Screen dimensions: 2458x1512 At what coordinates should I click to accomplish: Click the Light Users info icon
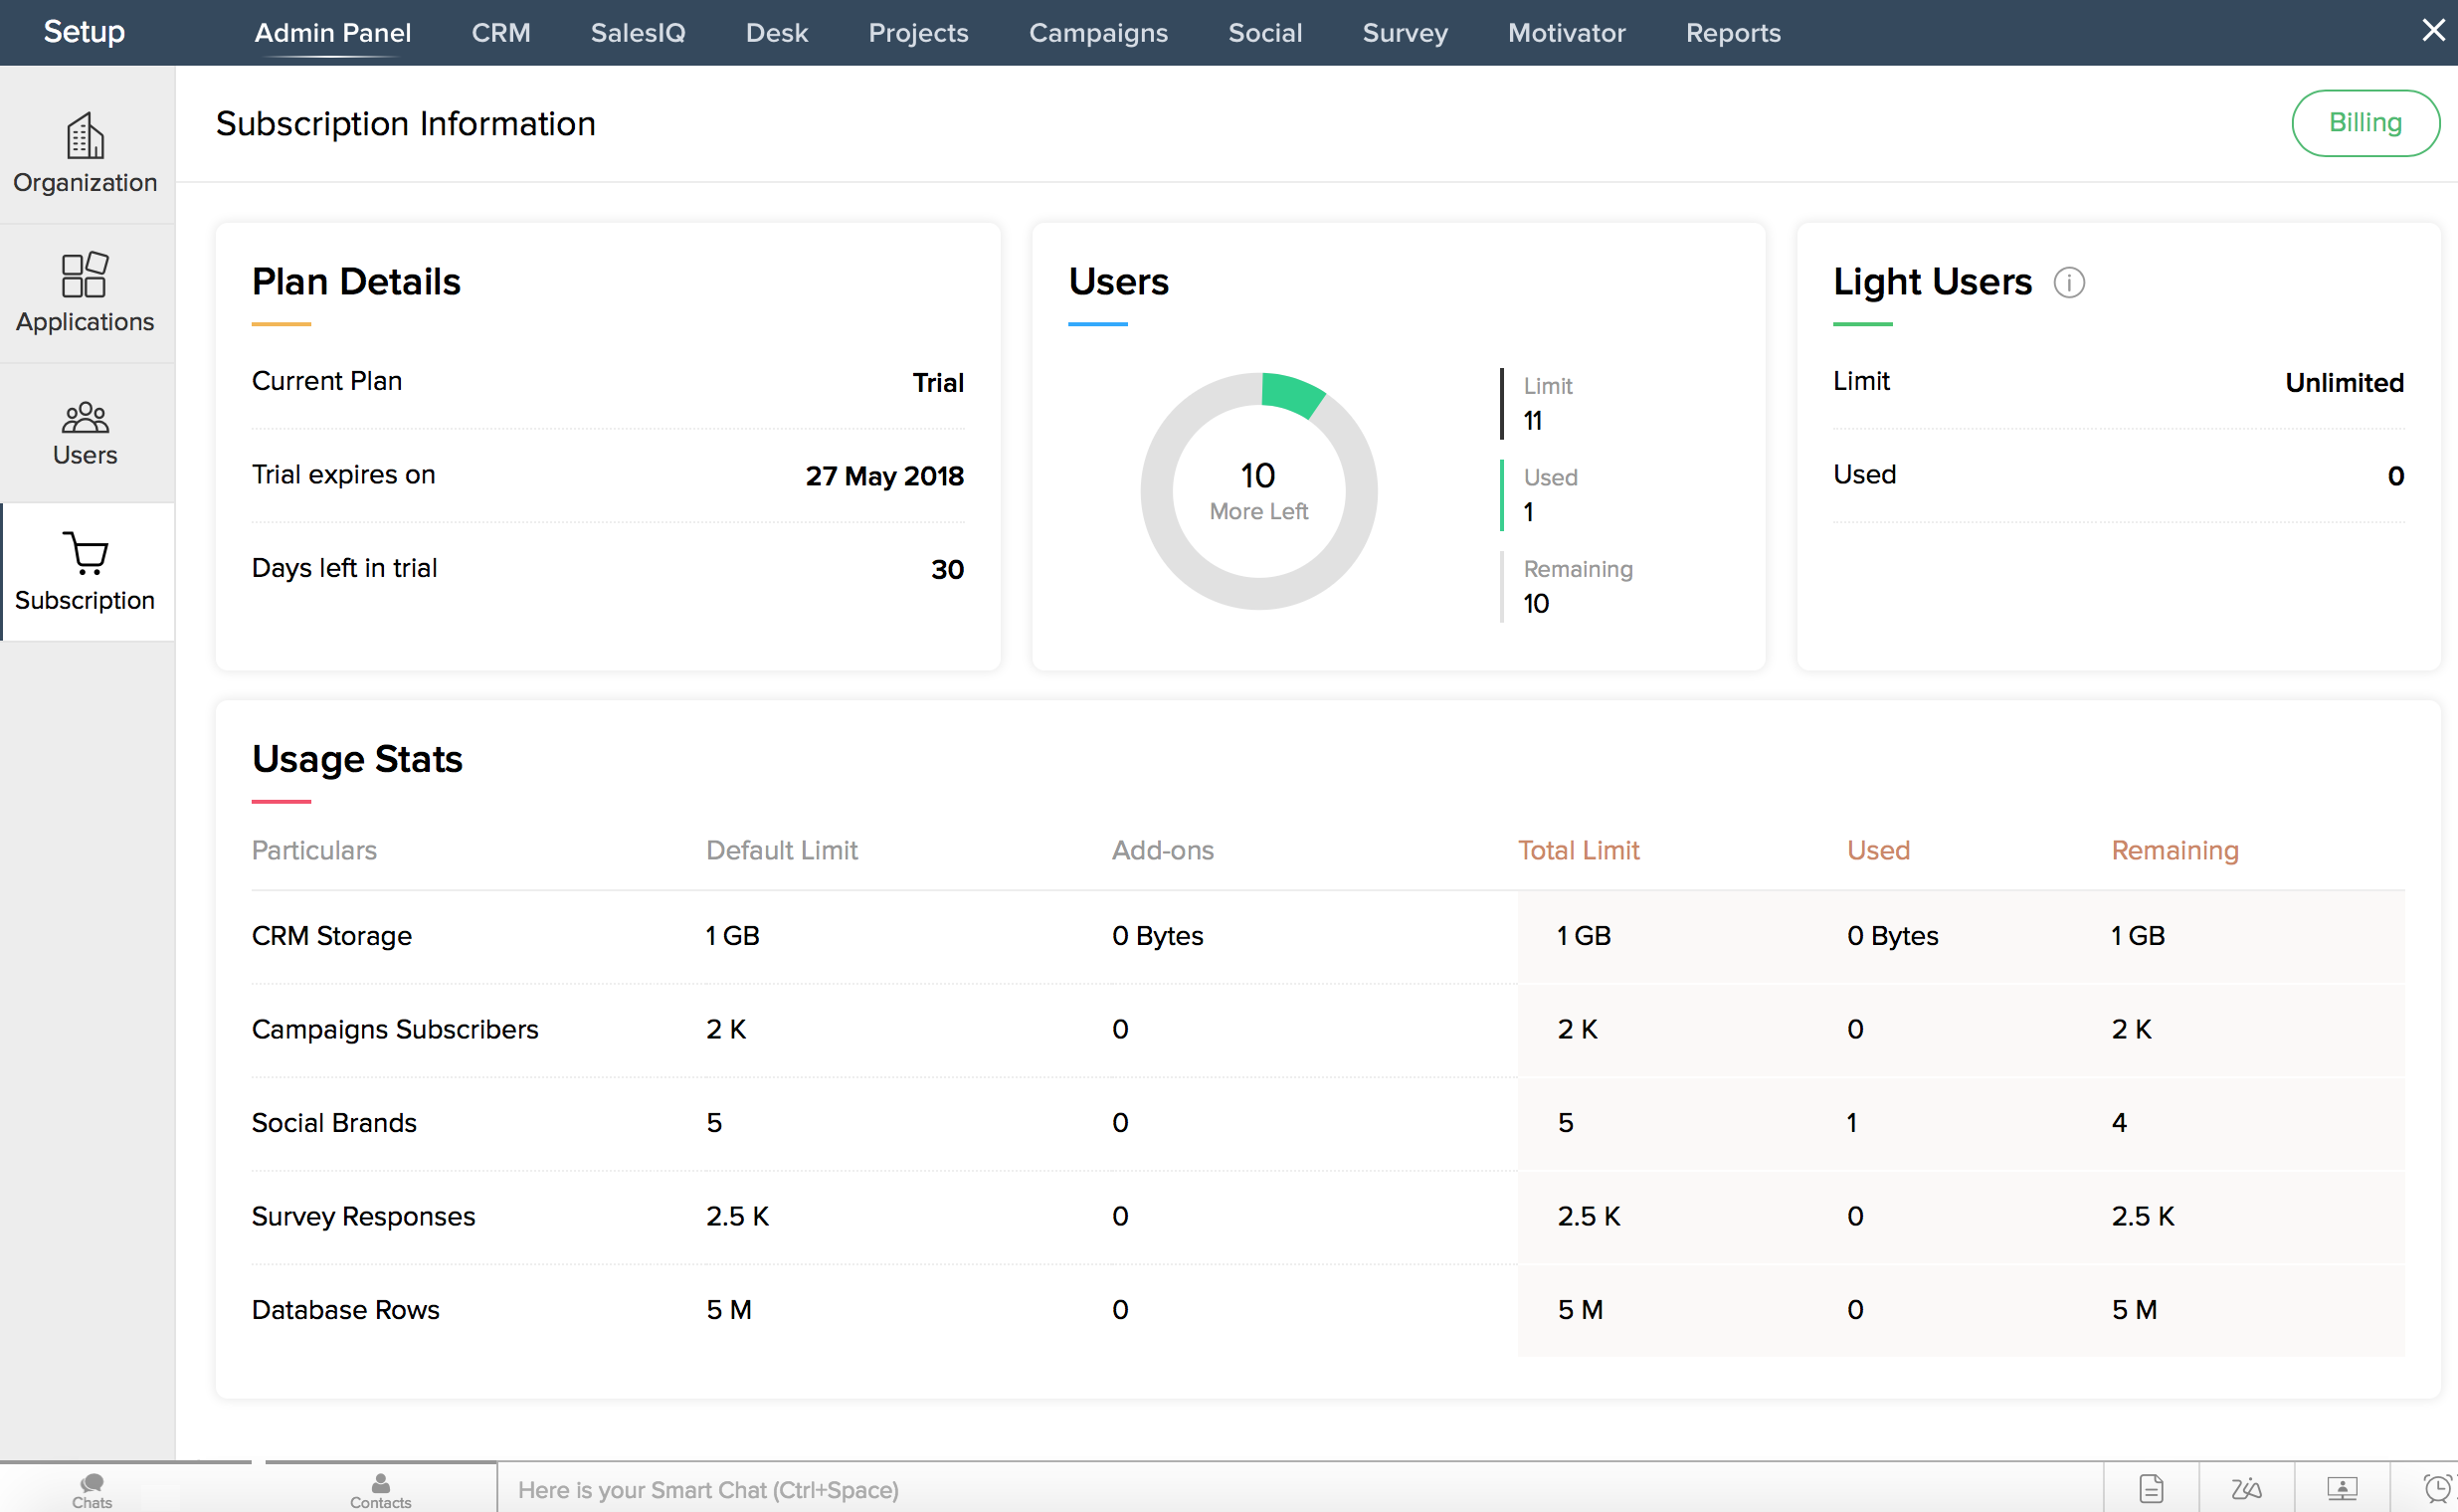pyautogui.click(x=2068, y=283)
